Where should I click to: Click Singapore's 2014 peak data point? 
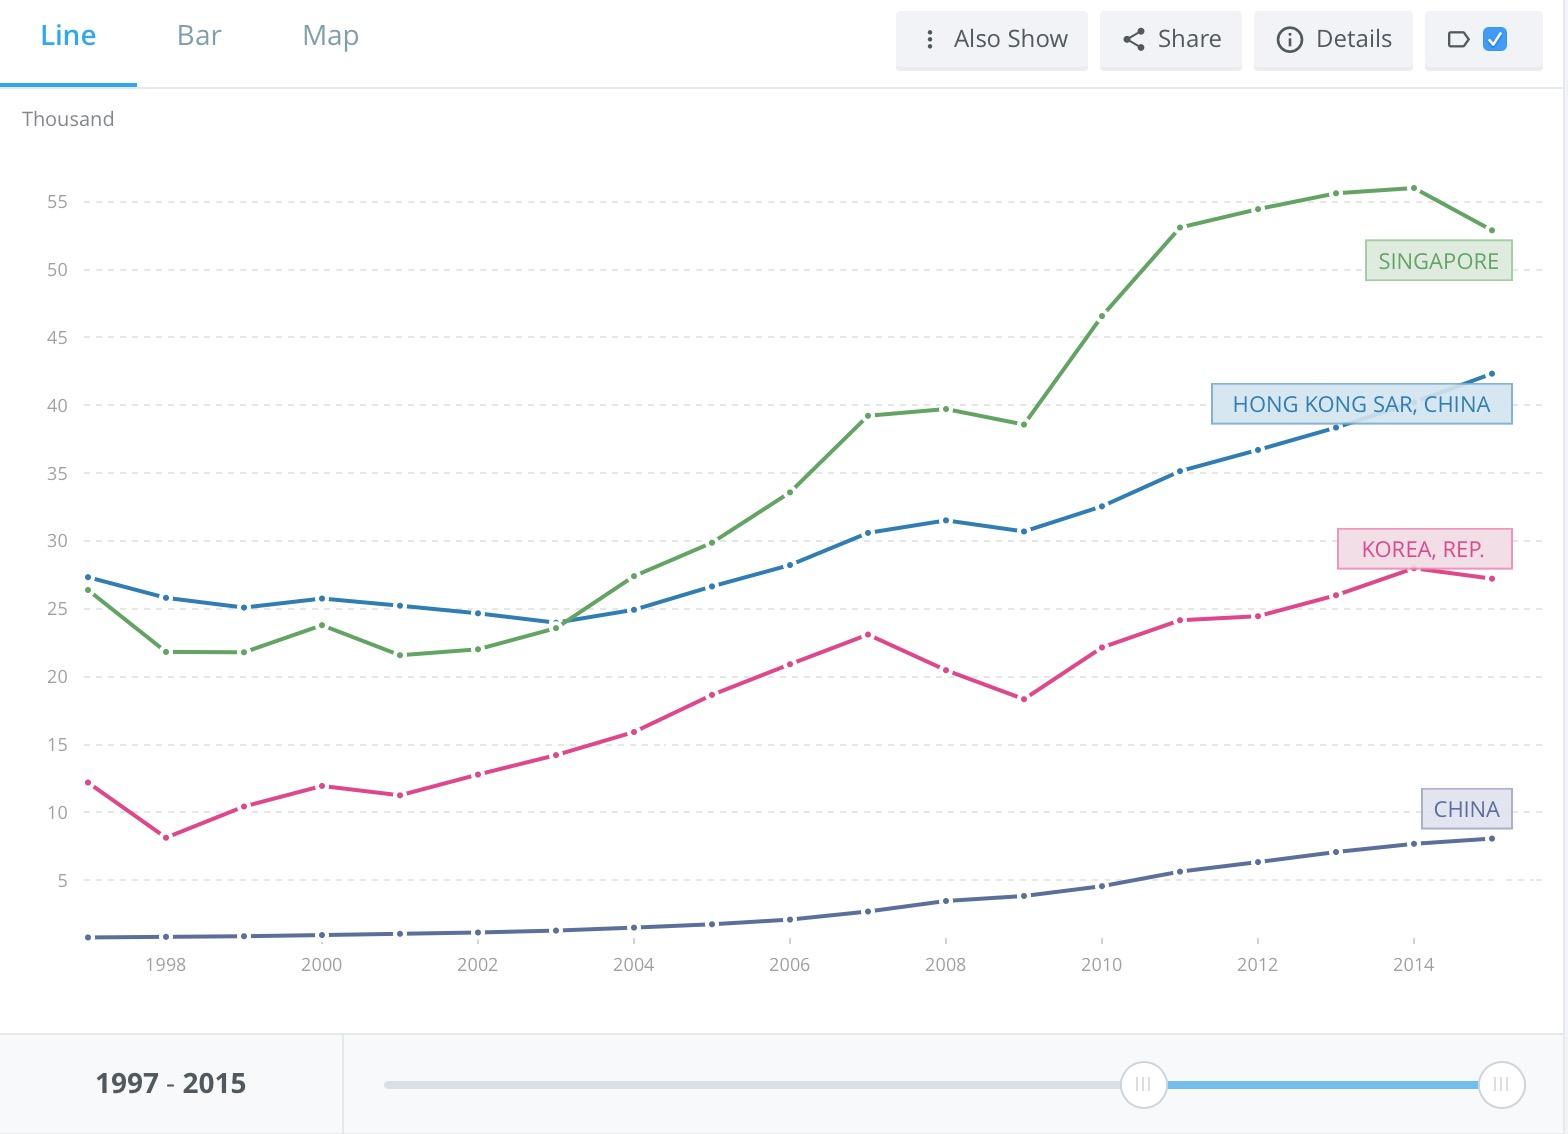(x=1414, y=188)
